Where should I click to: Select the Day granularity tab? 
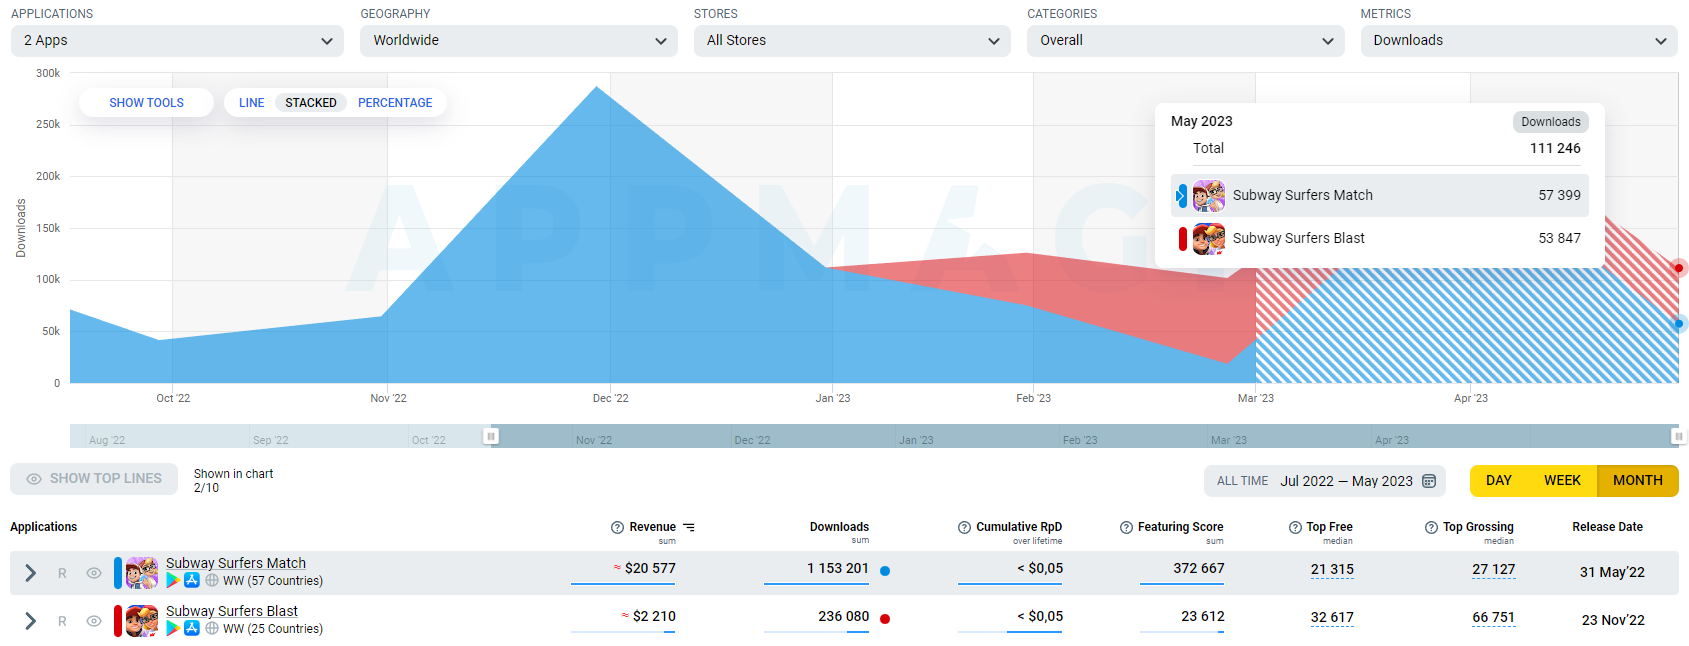[x=1498, y=481]
